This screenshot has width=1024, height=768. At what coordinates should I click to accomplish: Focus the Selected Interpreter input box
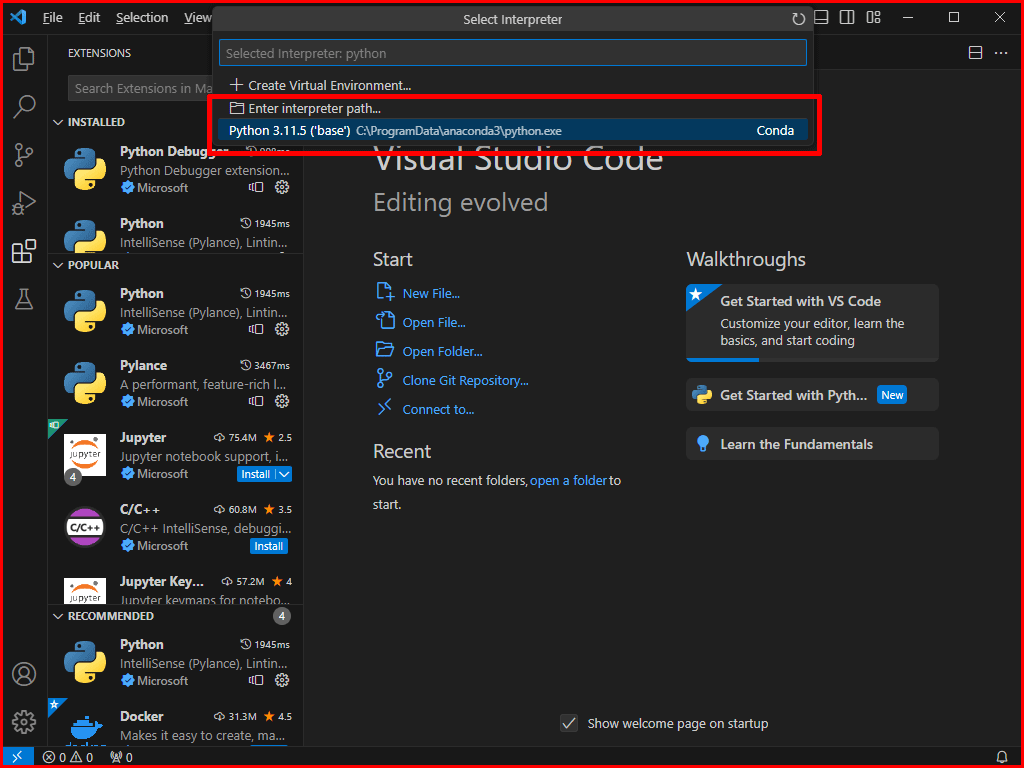coord(513,53)
